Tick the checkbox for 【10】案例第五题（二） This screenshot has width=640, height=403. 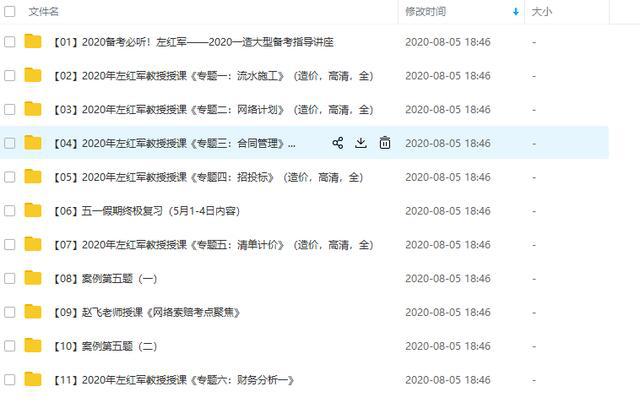(10, 346)
